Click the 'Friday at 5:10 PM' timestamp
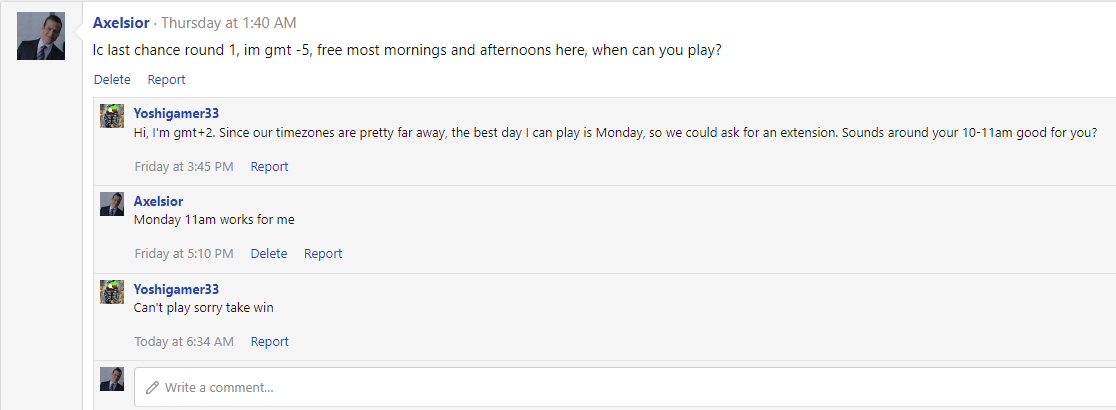 (184, 253)
